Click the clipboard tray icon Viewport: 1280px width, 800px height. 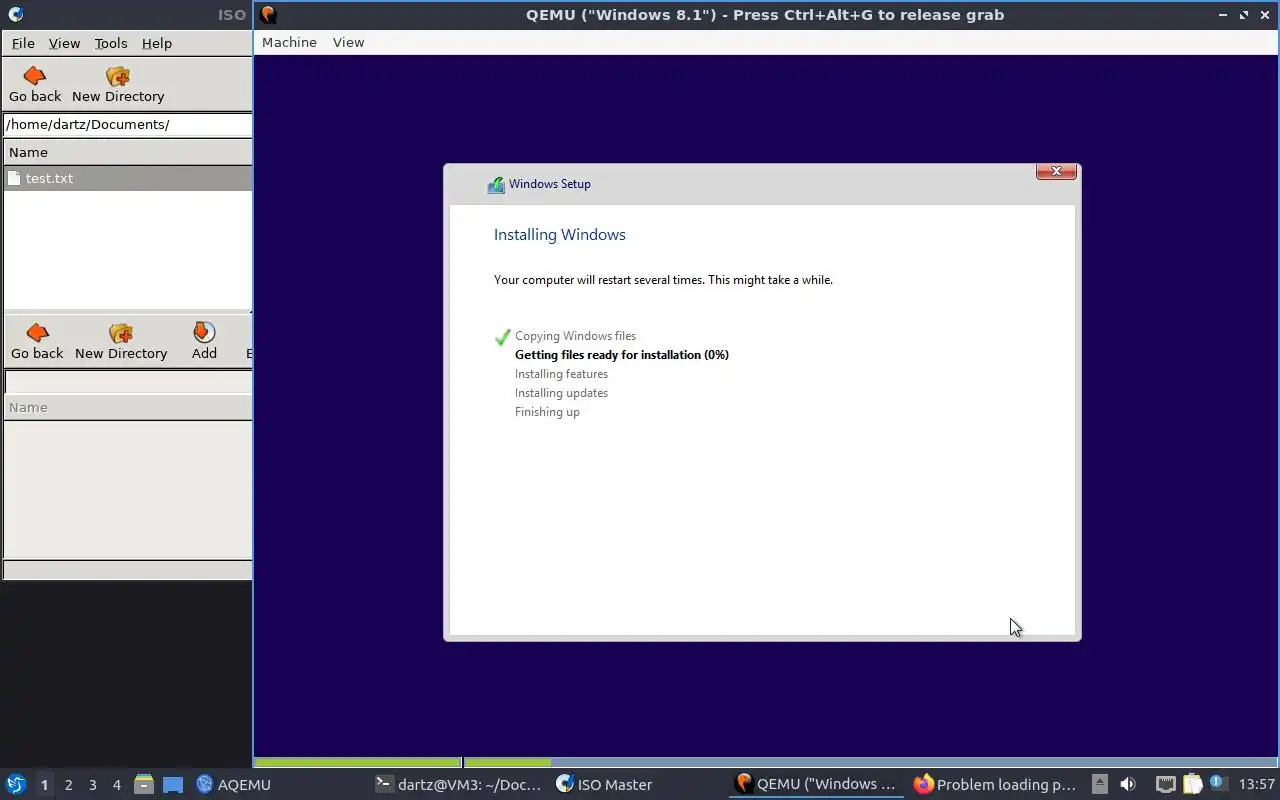1192,785
